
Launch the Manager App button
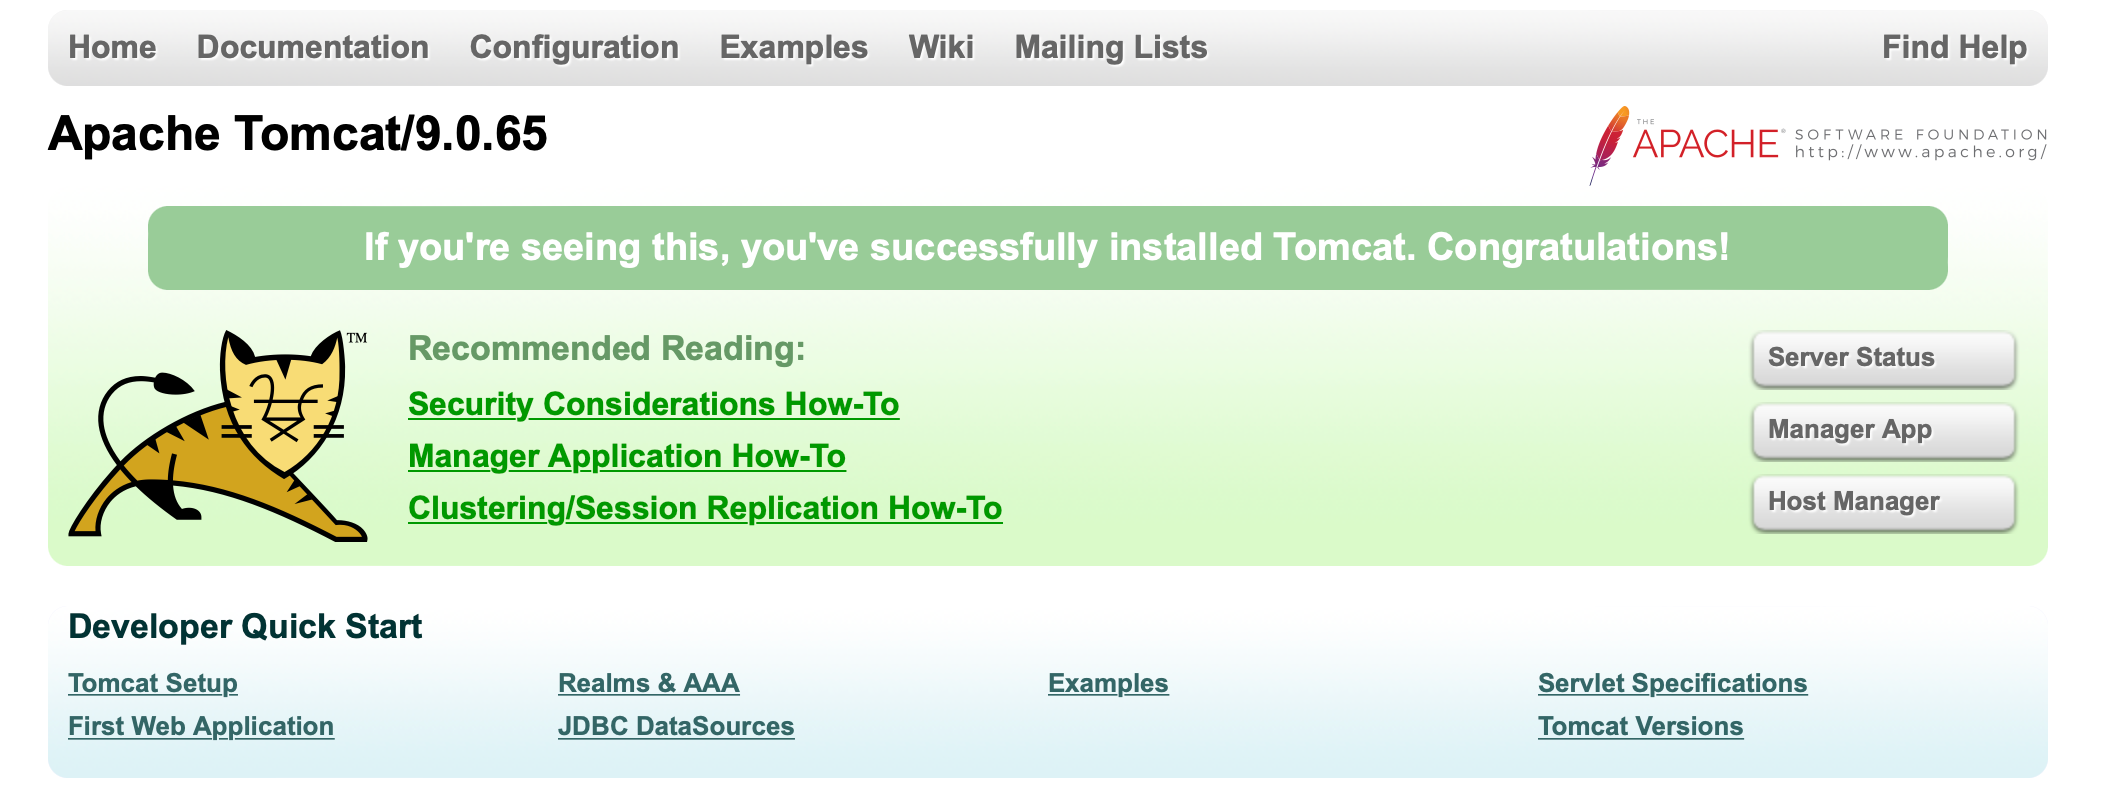(x=1883, y=430)
